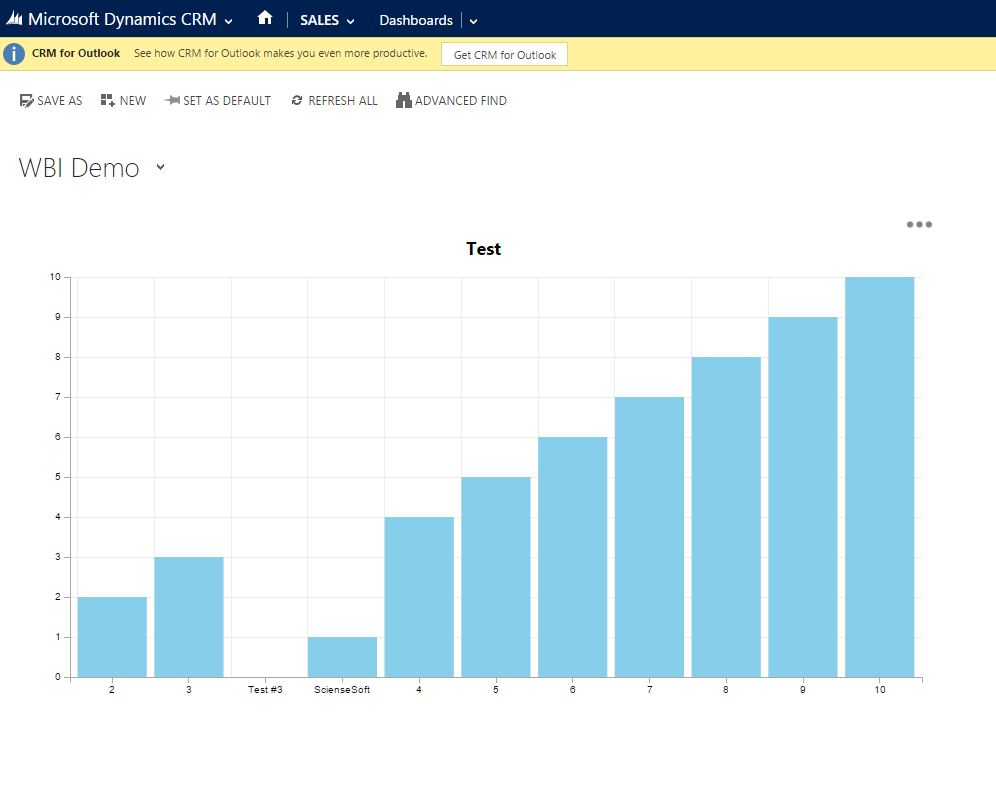Click the Home icon in navigation bar
This screenshot has height=806, width=996.
pyautogui.click(x=265, y=18)
